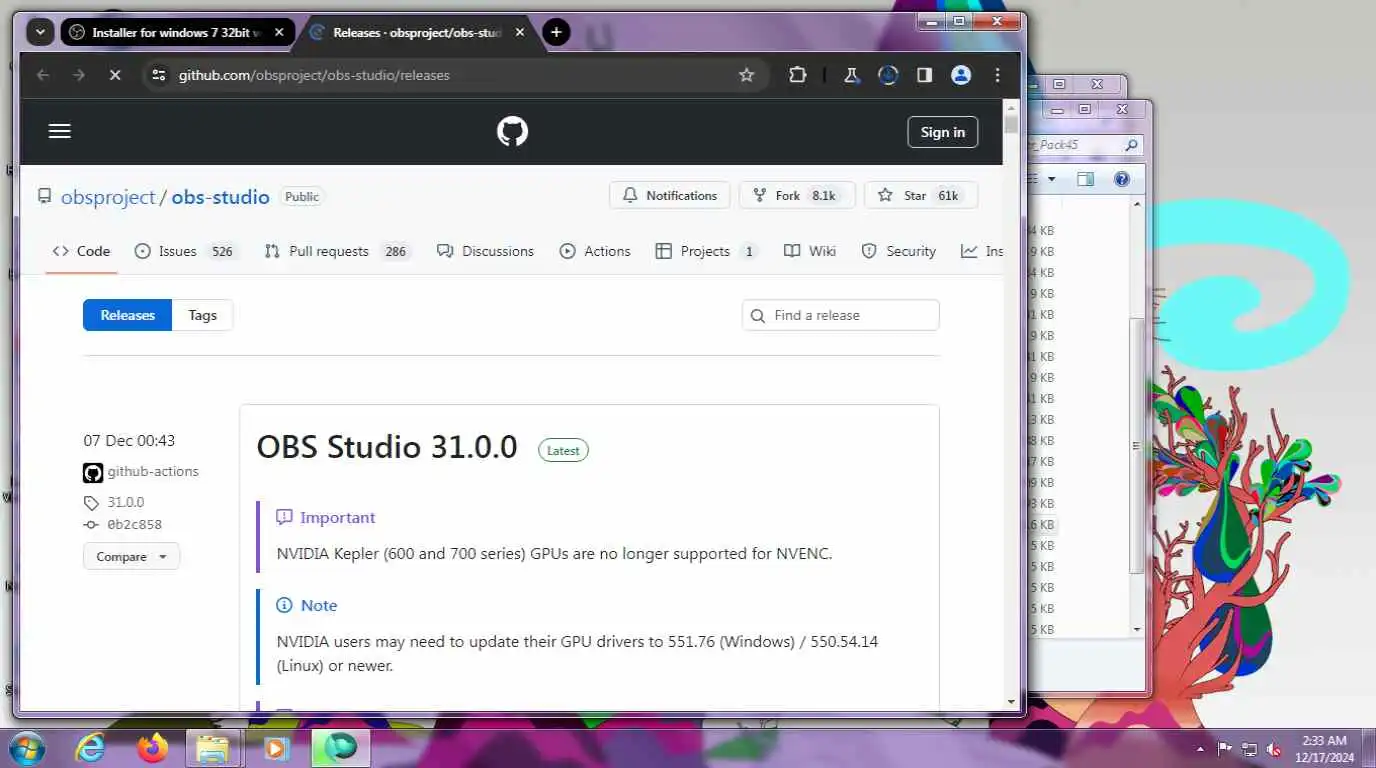Open the taskbar clock showing 2:33 AM

(x=1324, y=748)
